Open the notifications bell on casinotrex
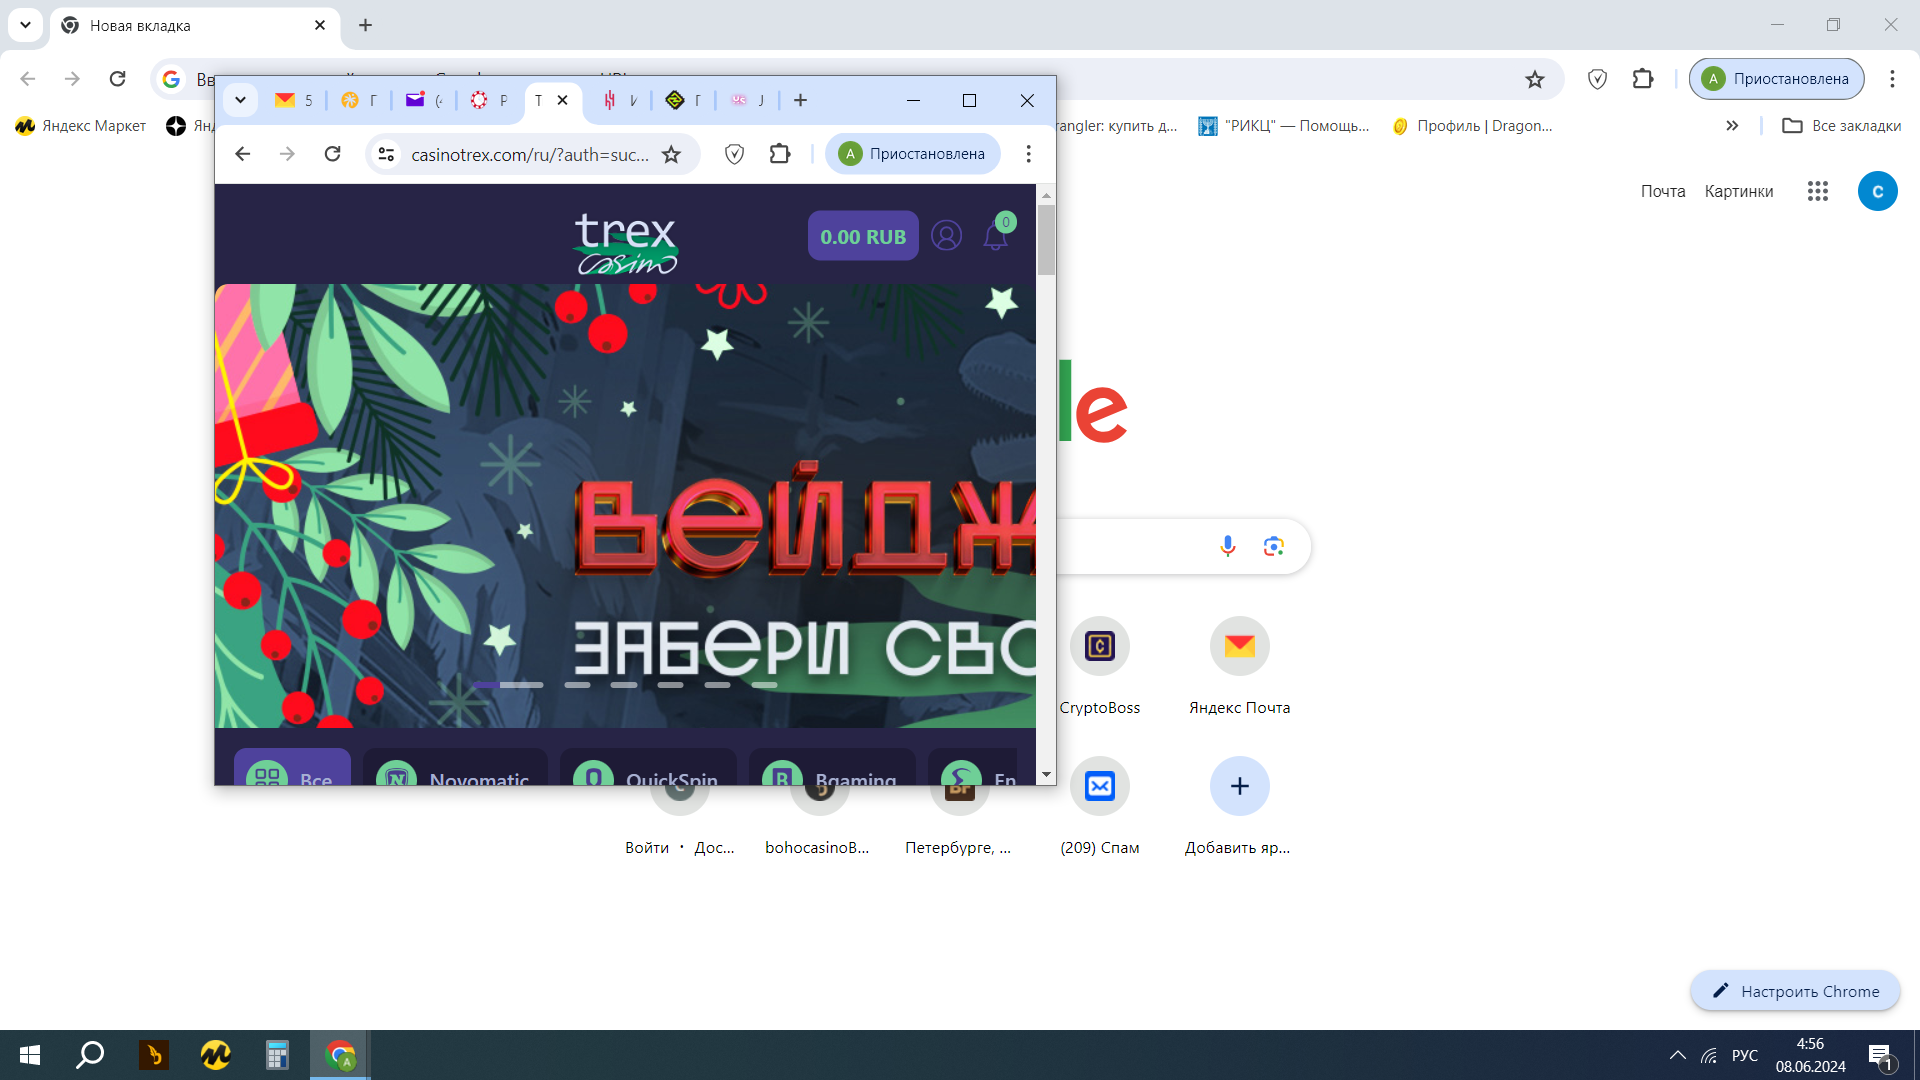1920x1080 pixels. (x=995, y=236)
